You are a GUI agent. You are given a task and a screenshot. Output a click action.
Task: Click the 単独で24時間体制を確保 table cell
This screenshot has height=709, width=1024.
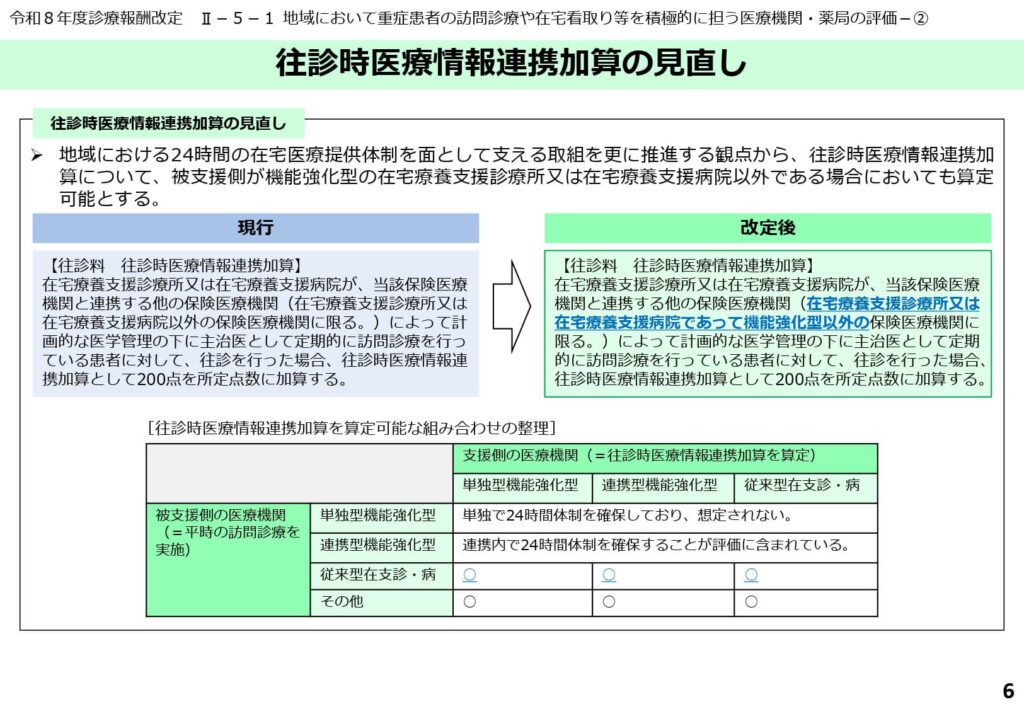(664, 517)
